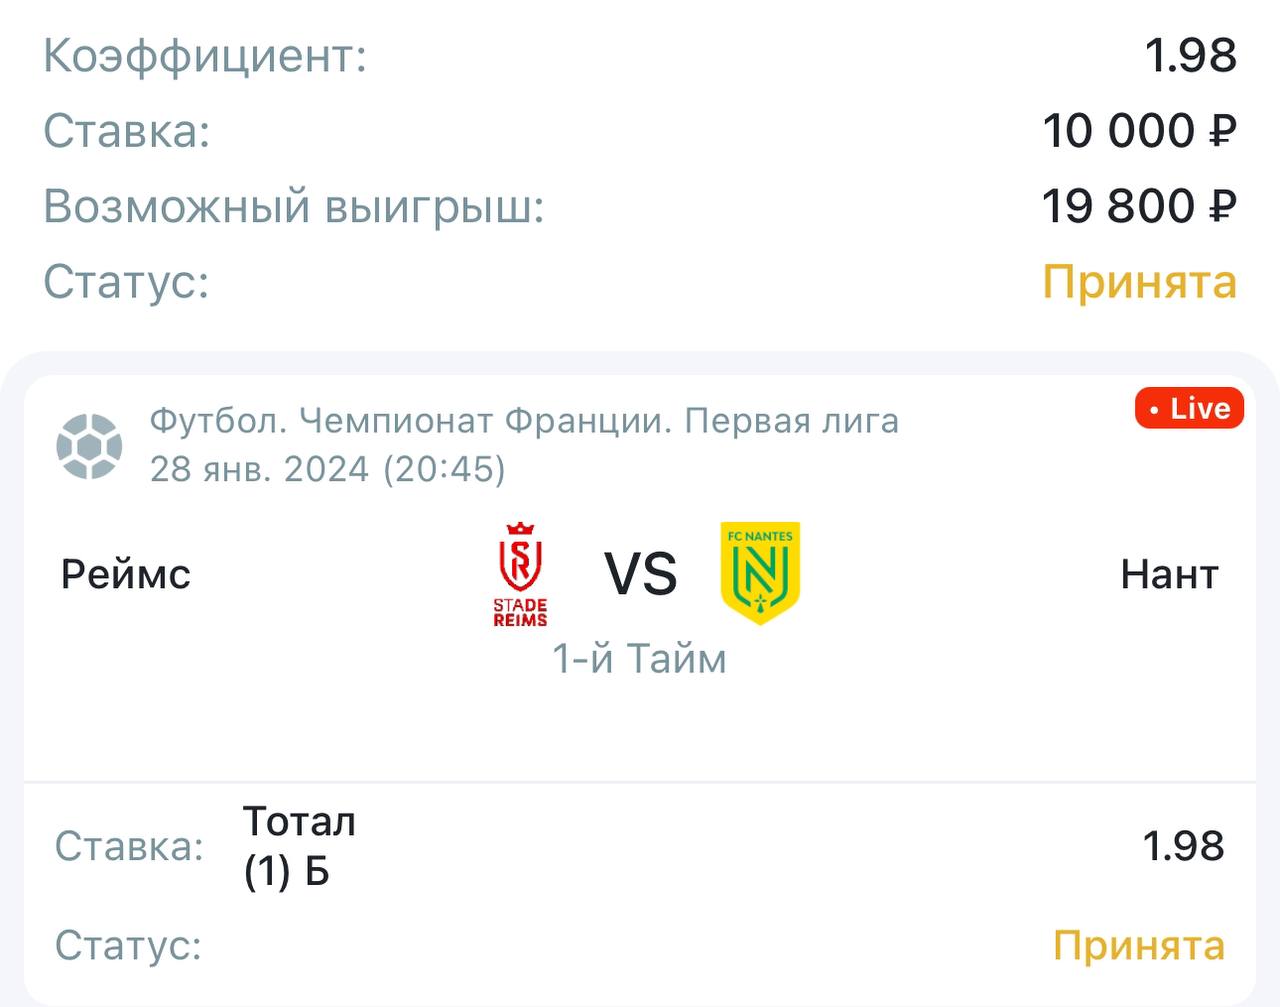The width and height of the screenshot is (1280, 1007).
Task: Click the Футбол. Чемпионат Франции league title
Action: click(x=524, y=421)
